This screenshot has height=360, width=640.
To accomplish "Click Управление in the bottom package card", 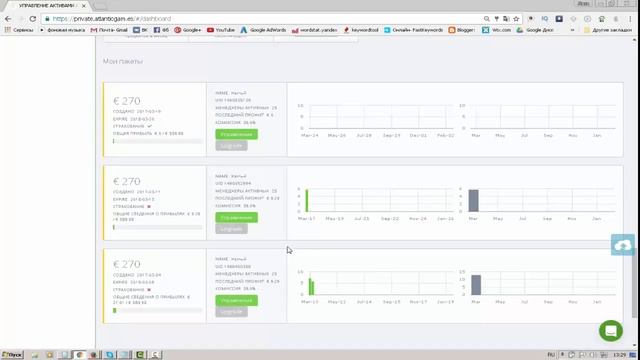I will point(236,300).
